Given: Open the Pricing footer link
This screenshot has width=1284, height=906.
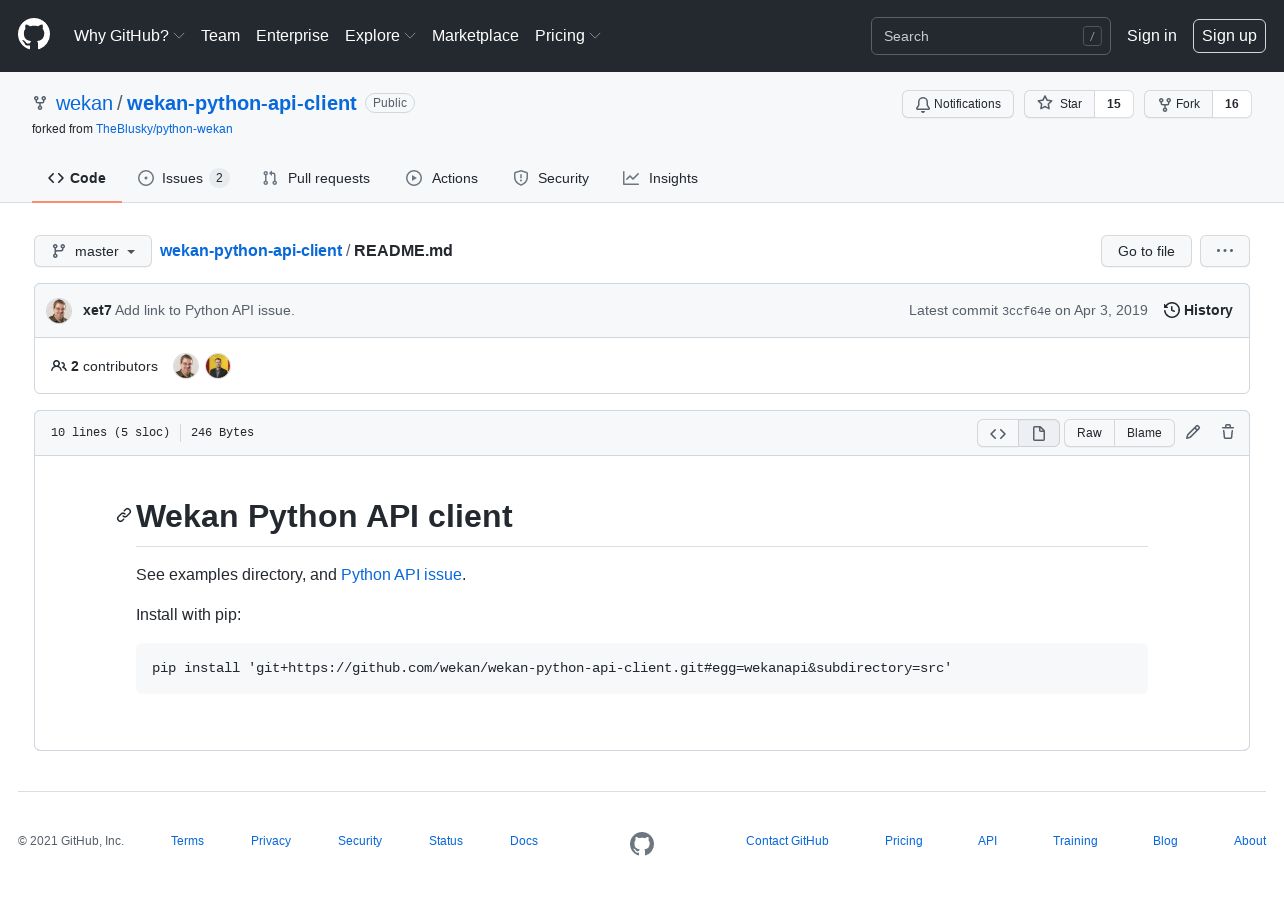Looking at the screenshot, I should click(904, 841).
